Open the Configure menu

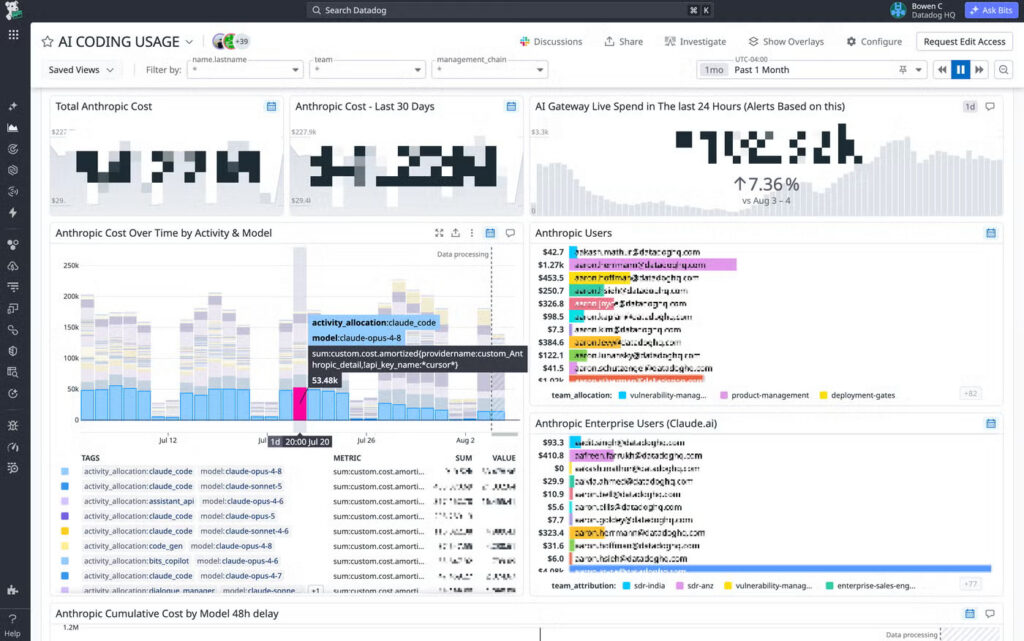[874, 42]
